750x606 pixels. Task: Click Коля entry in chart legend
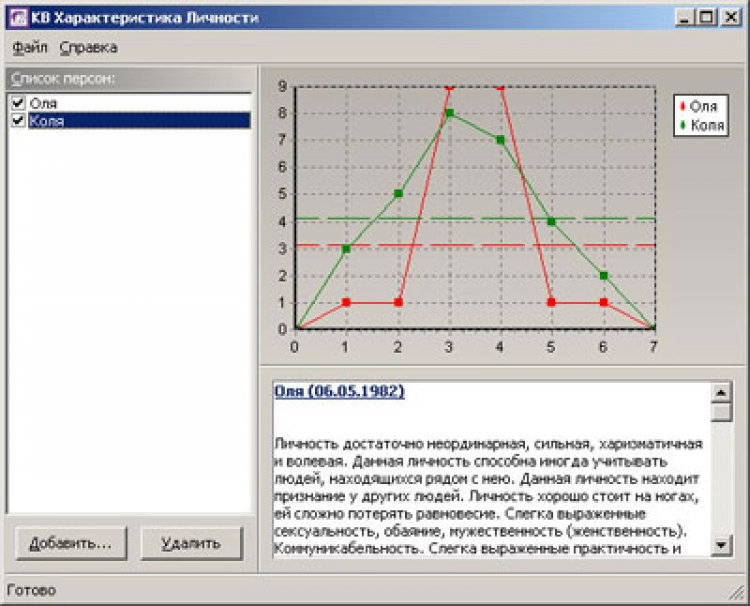coord(702,125)
